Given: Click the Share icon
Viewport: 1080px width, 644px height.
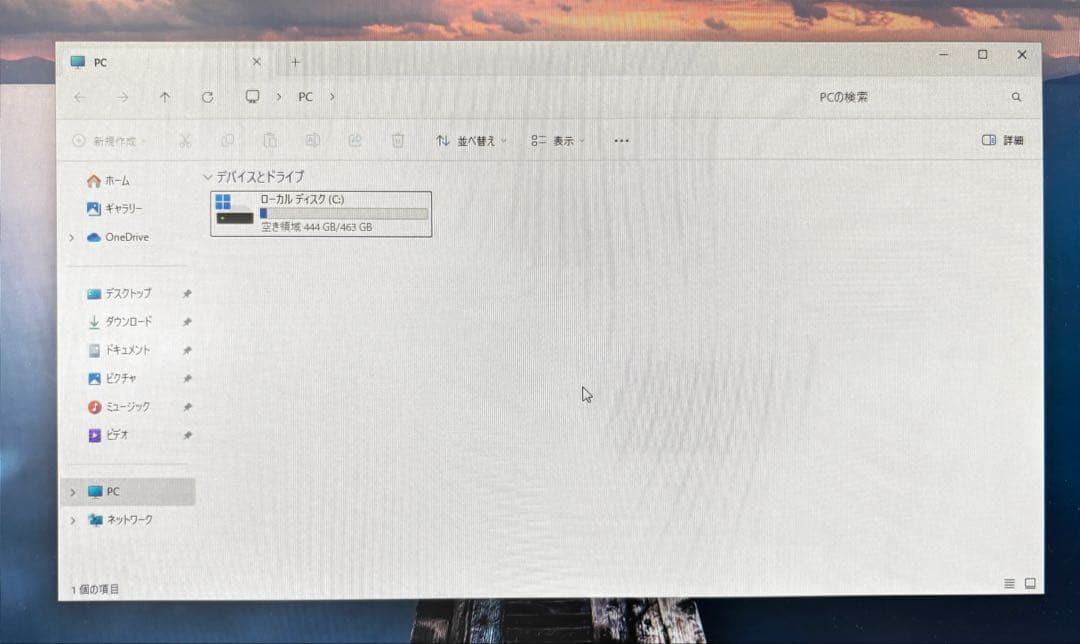Looking at the screenshot, I should click(354, 141).
